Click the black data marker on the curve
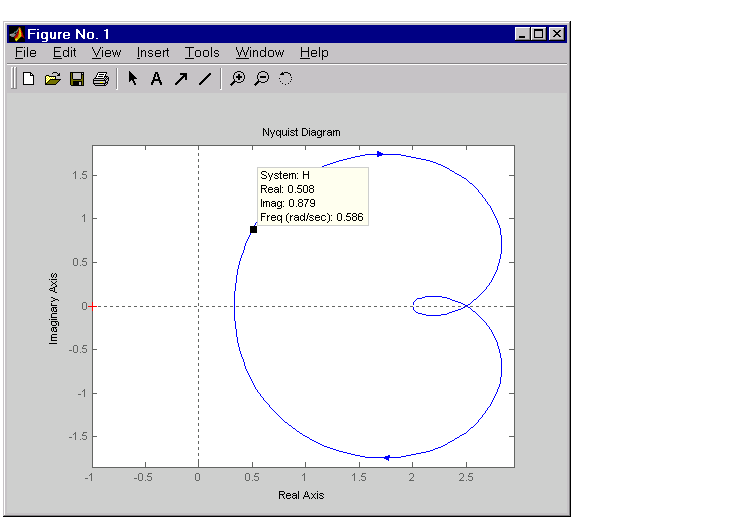 (x=253, y=229)
